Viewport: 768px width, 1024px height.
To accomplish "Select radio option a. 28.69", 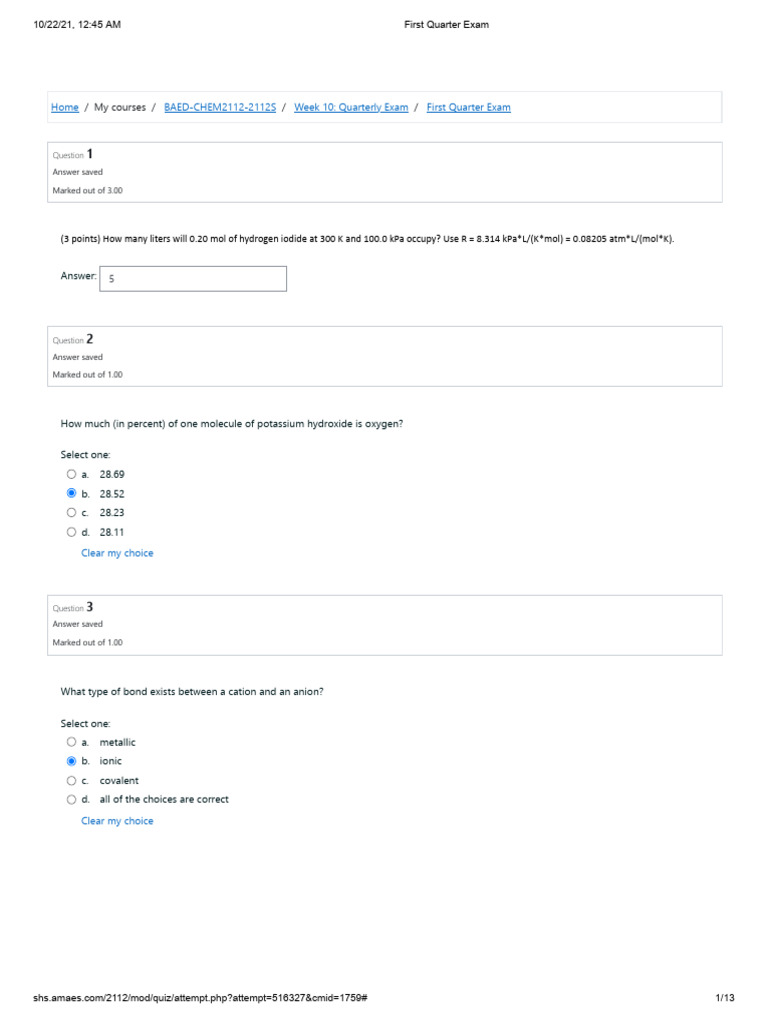I will point(71,474).
